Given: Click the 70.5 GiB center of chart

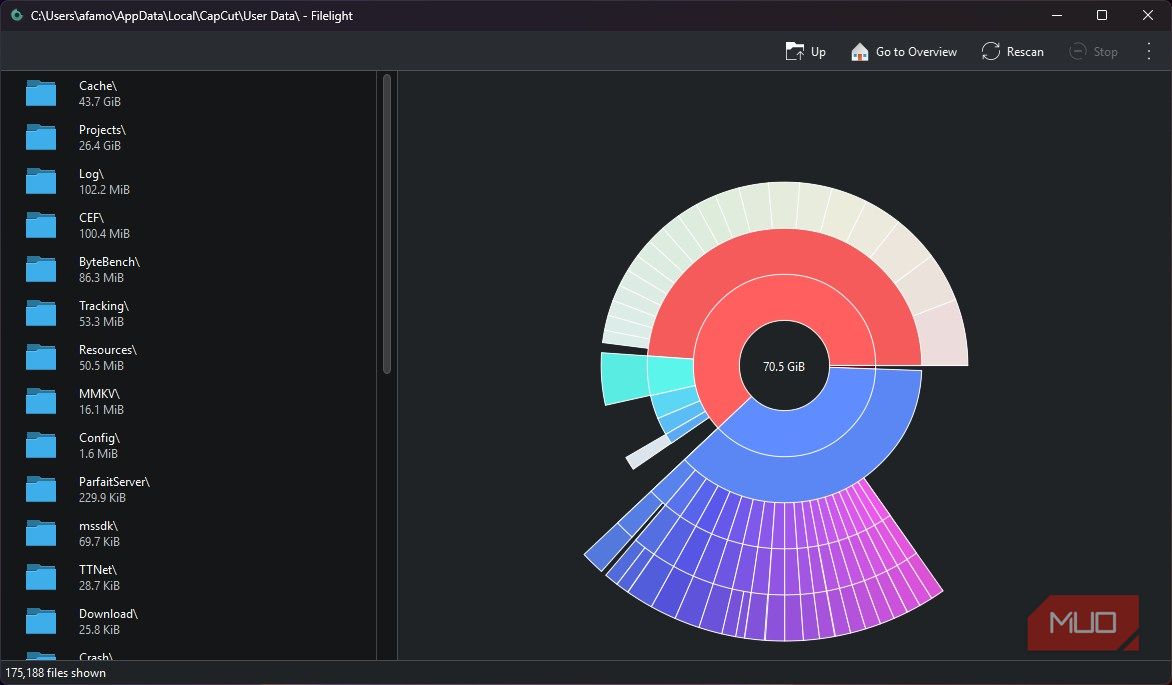Looking at the screenshot, I should tap(783, 366).
